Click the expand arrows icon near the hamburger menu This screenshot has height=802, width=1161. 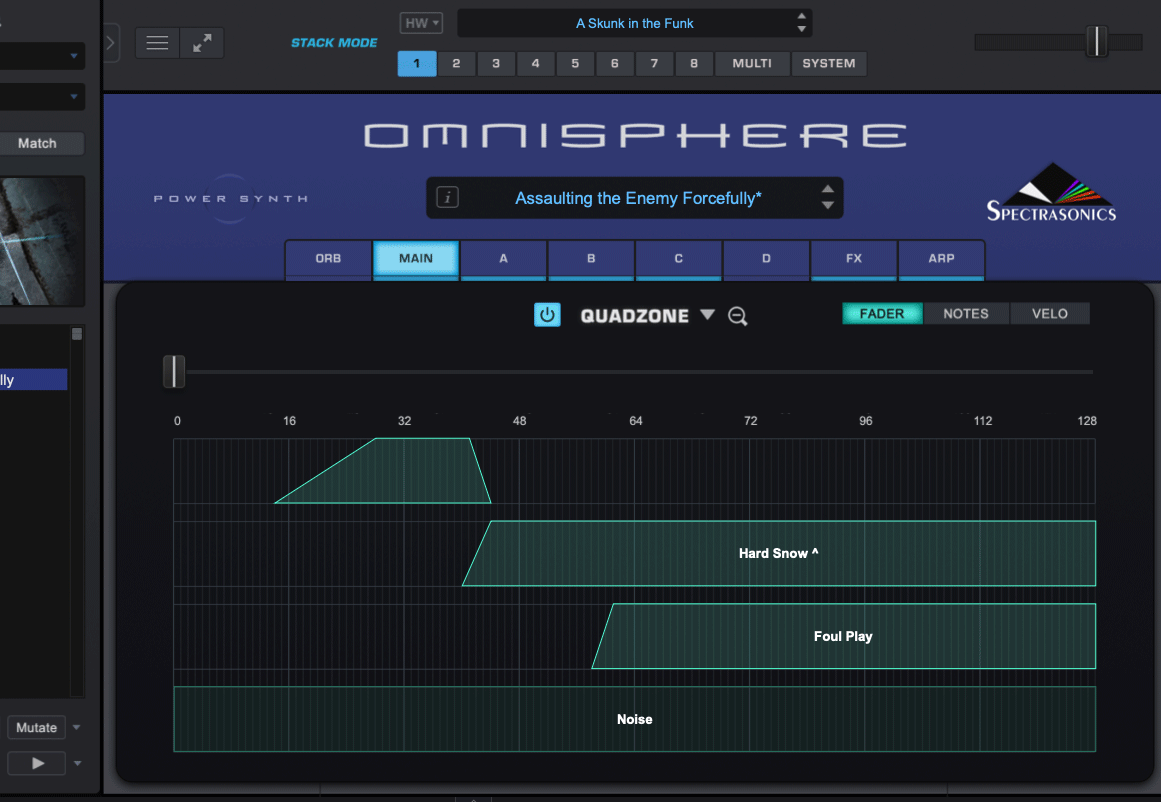(x=201, y=42)
